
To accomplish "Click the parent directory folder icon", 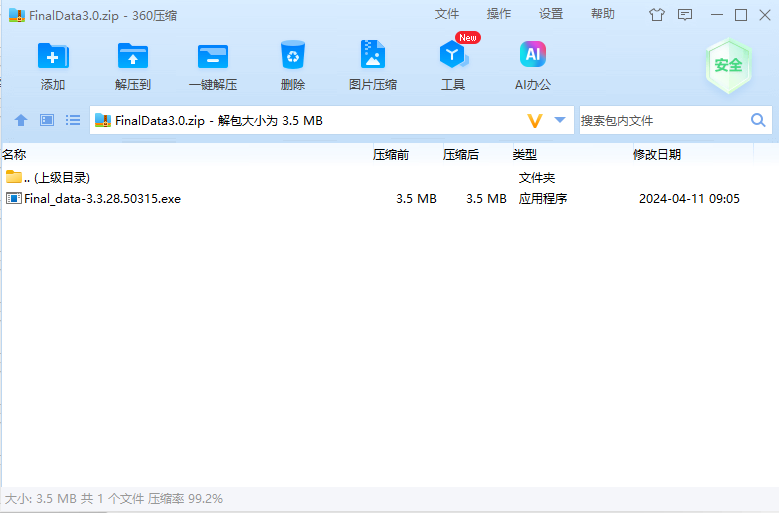I will click(x=14, y=177).
